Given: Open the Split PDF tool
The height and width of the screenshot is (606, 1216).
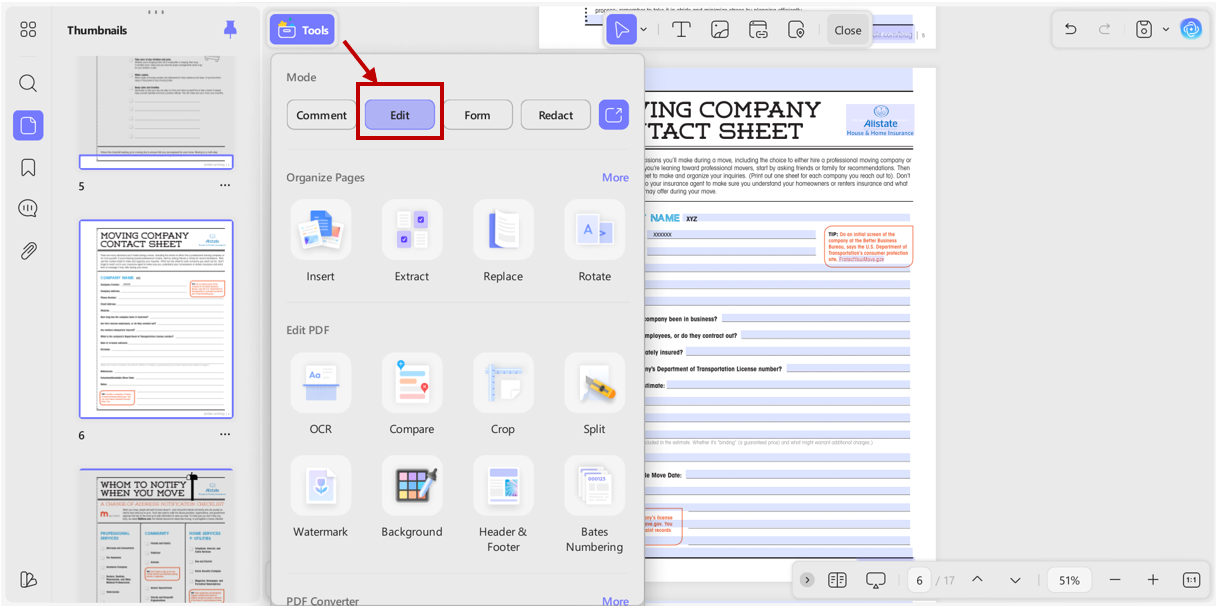Looking at the screenshot, I should click(x=594, y=395).
